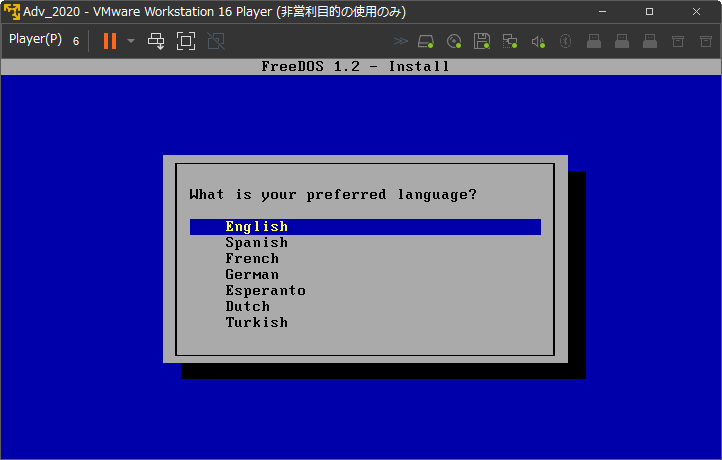Select Spanish in the language list

pos(256,243)
